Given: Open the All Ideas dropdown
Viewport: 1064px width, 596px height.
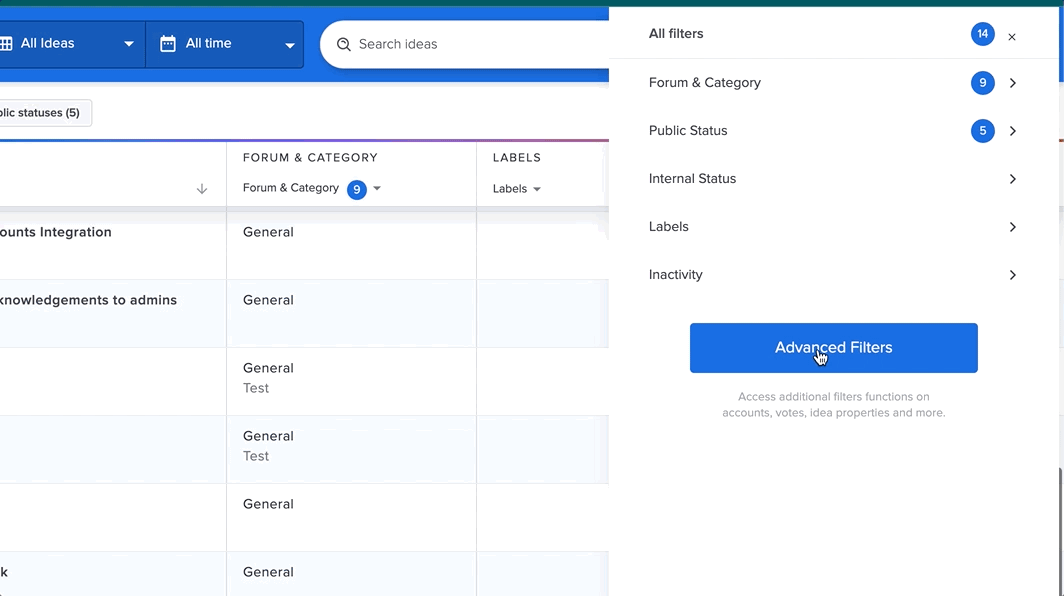Looking at the screenshot, I should click(x=128, y=43).
